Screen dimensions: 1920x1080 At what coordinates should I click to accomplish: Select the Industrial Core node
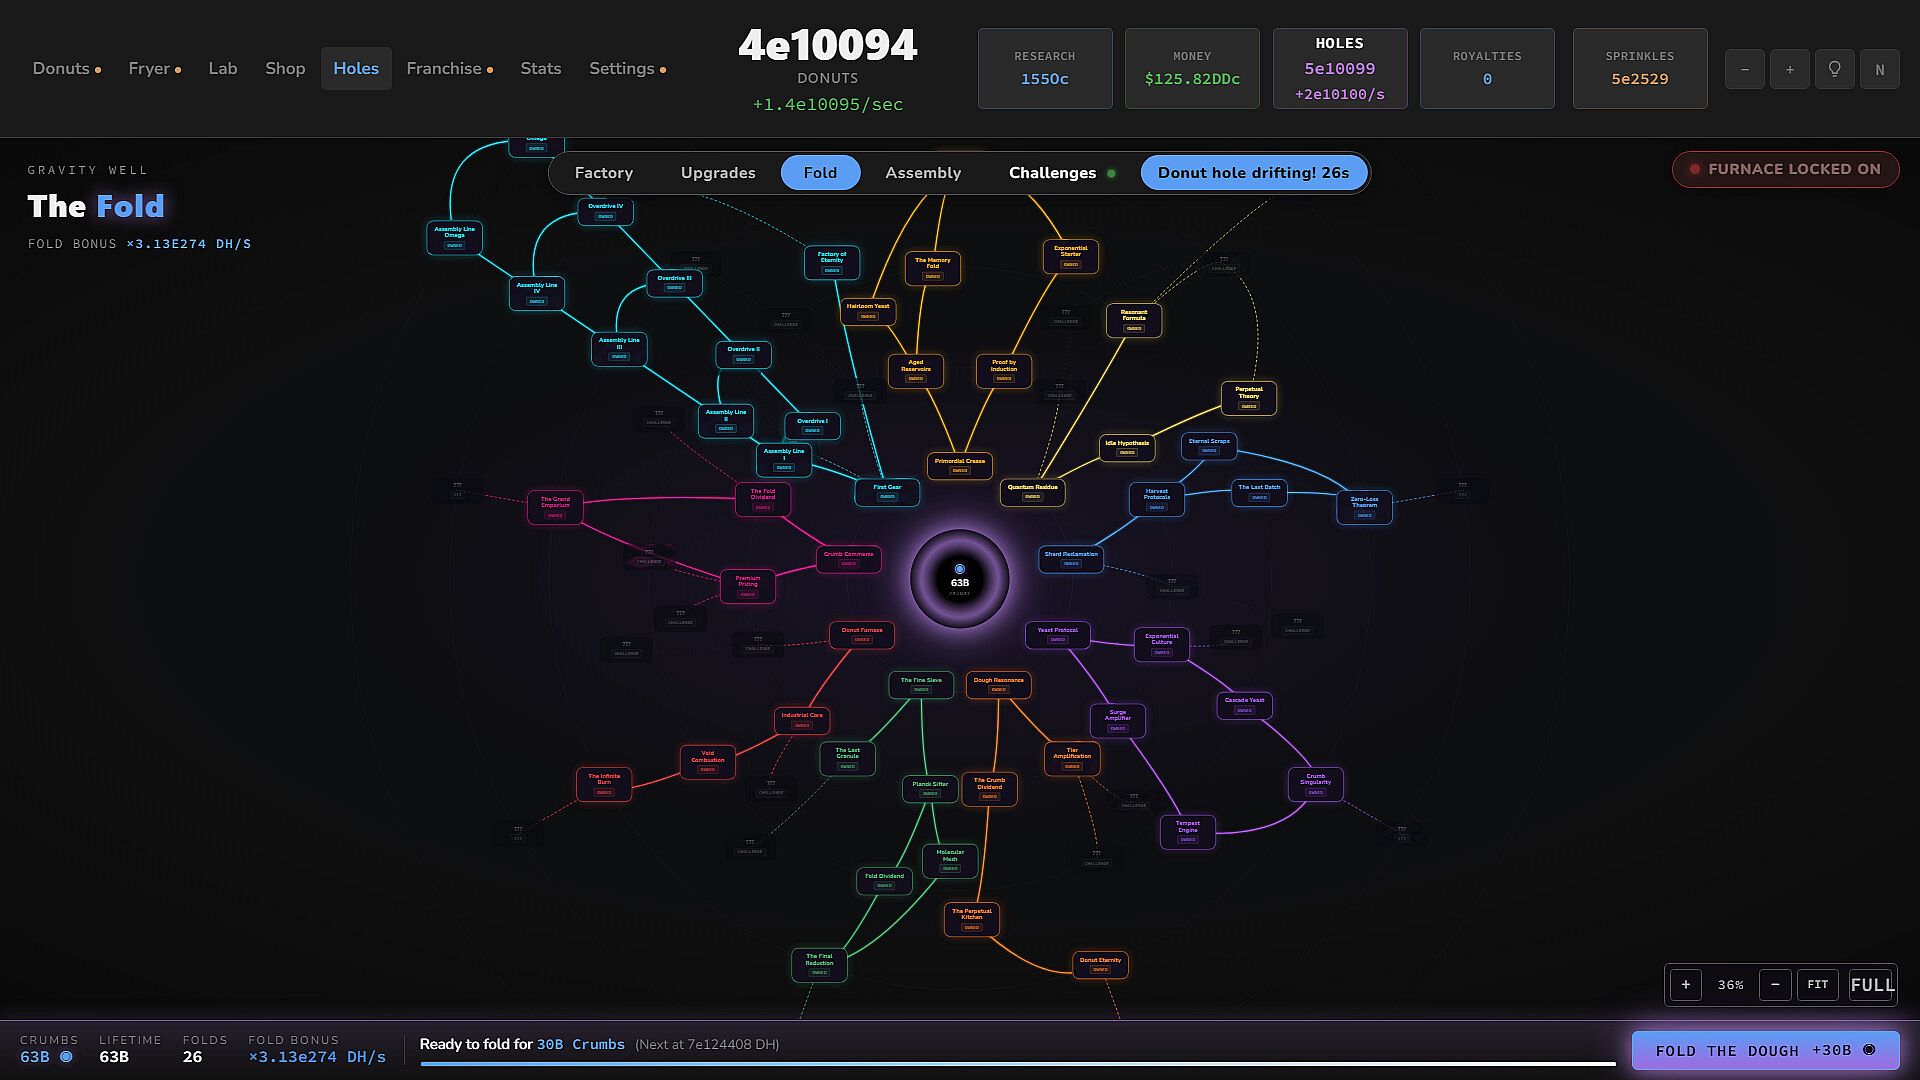click(x=802, y=720)
